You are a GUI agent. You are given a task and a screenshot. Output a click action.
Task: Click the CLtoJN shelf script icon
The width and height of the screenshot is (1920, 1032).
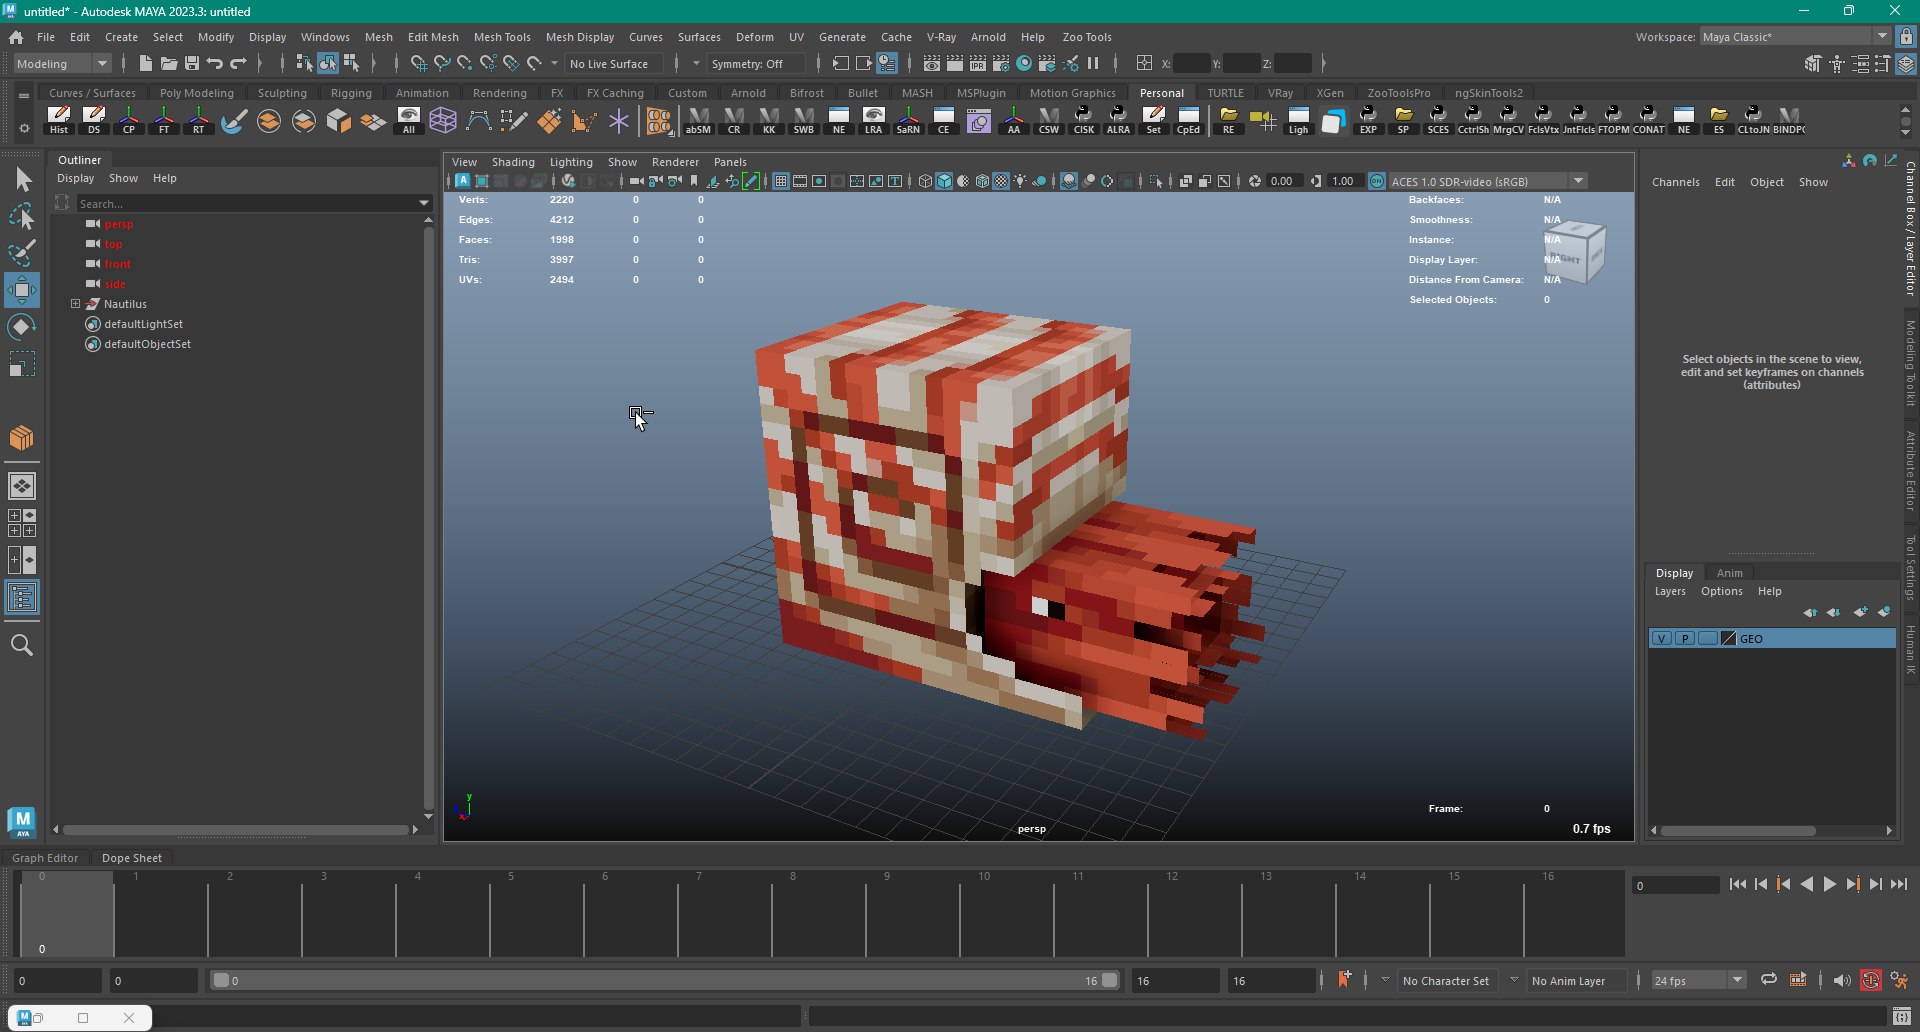click(1753, 120)
